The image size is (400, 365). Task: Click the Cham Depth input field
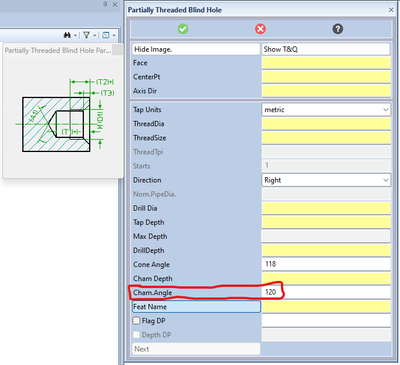tap(326, 278)
